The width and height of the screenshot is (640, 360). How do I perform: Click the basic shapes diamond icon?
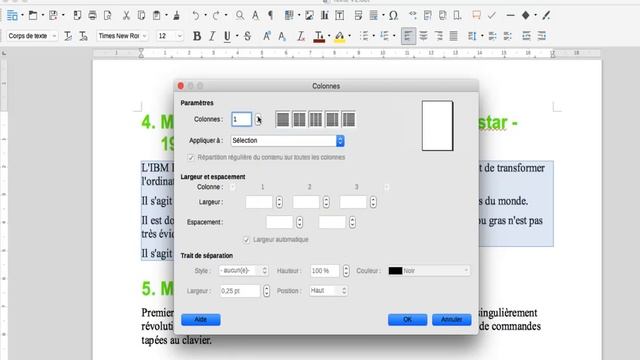526,16
